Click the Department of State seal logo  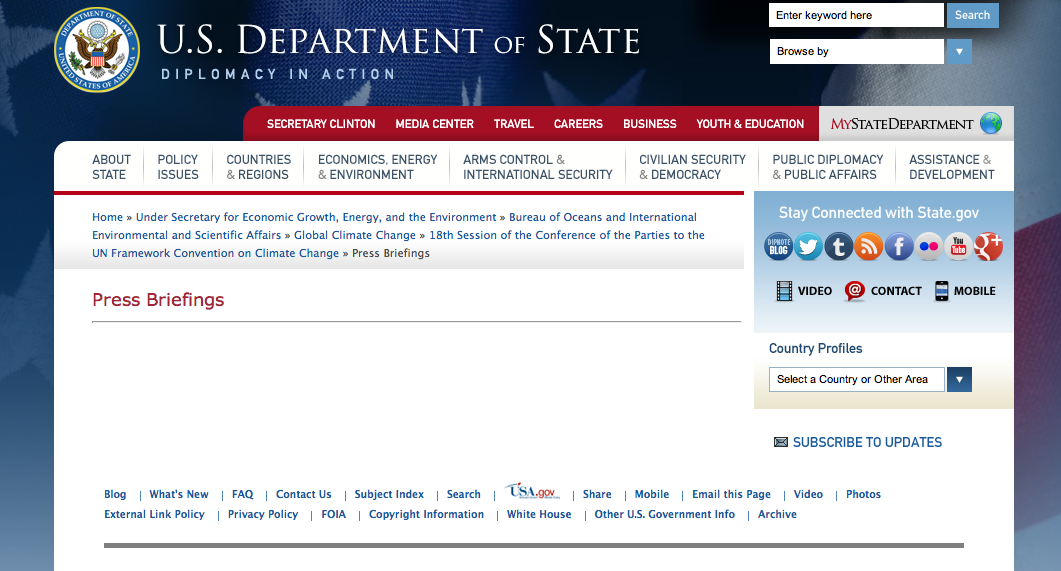[97, 49]
